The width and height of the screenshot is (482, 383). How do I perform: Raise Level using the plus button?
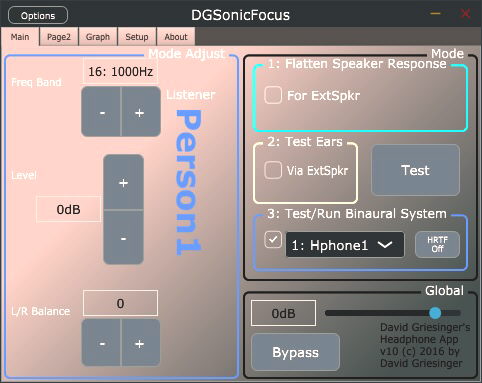[124, 182]
